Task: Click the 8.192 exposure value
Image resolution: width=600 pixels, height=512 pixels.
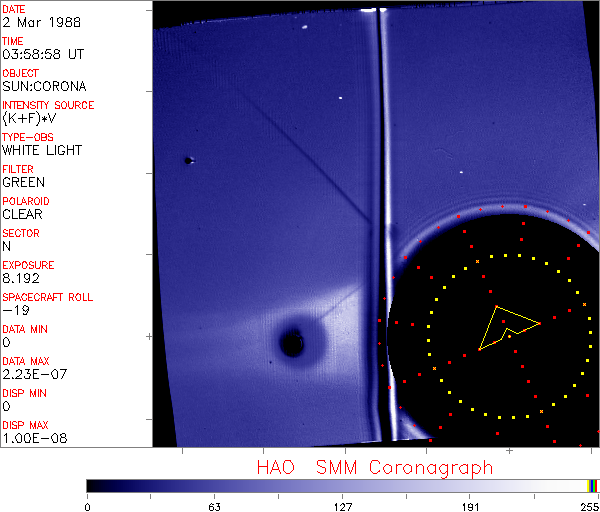Action: coord(20,278)
